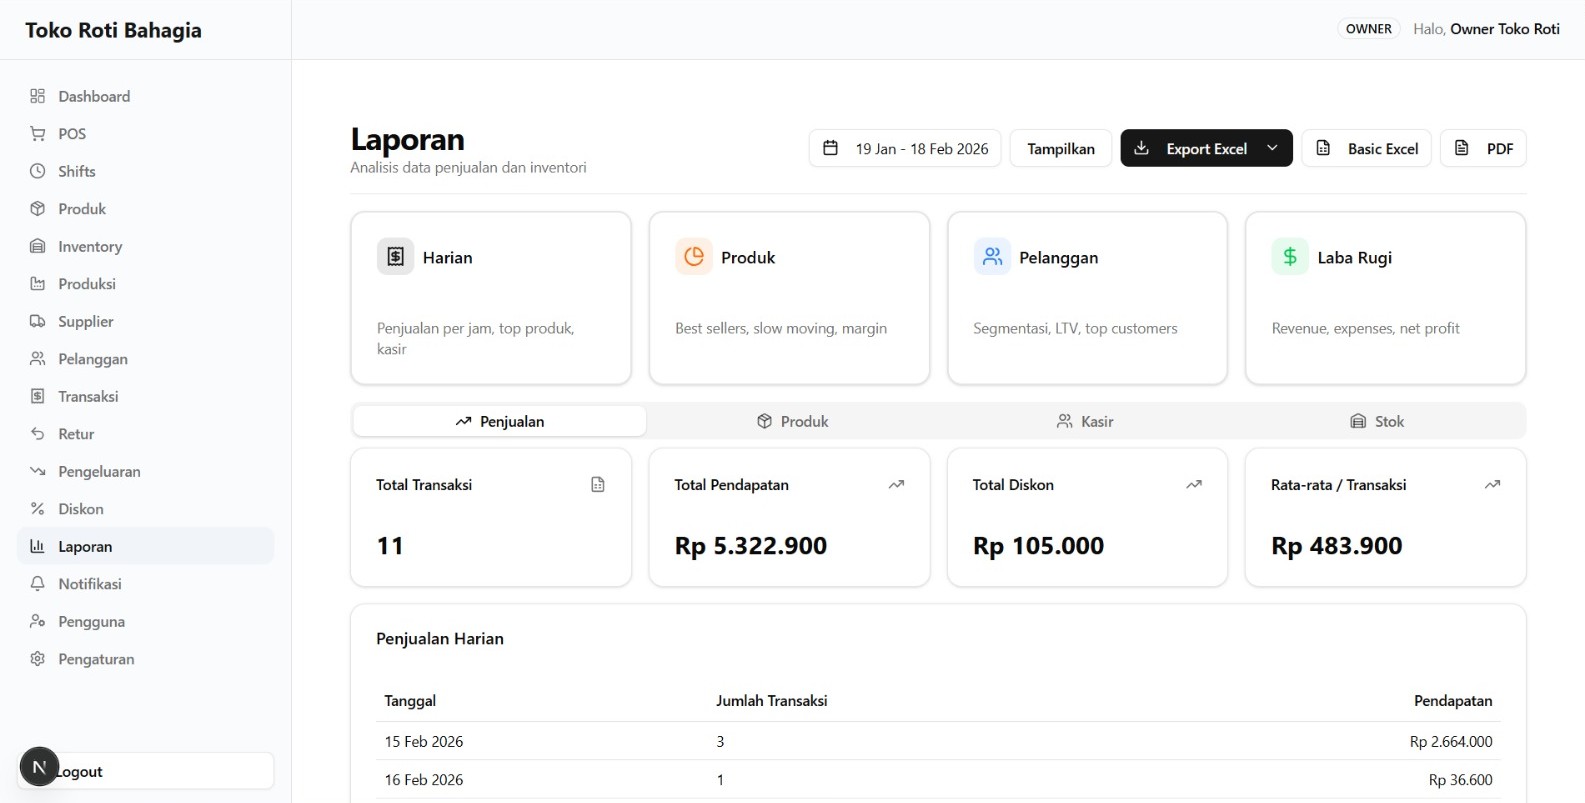
Task: Click the green dollar Laba Rugi icon
Action: (x=1289, y=257)
